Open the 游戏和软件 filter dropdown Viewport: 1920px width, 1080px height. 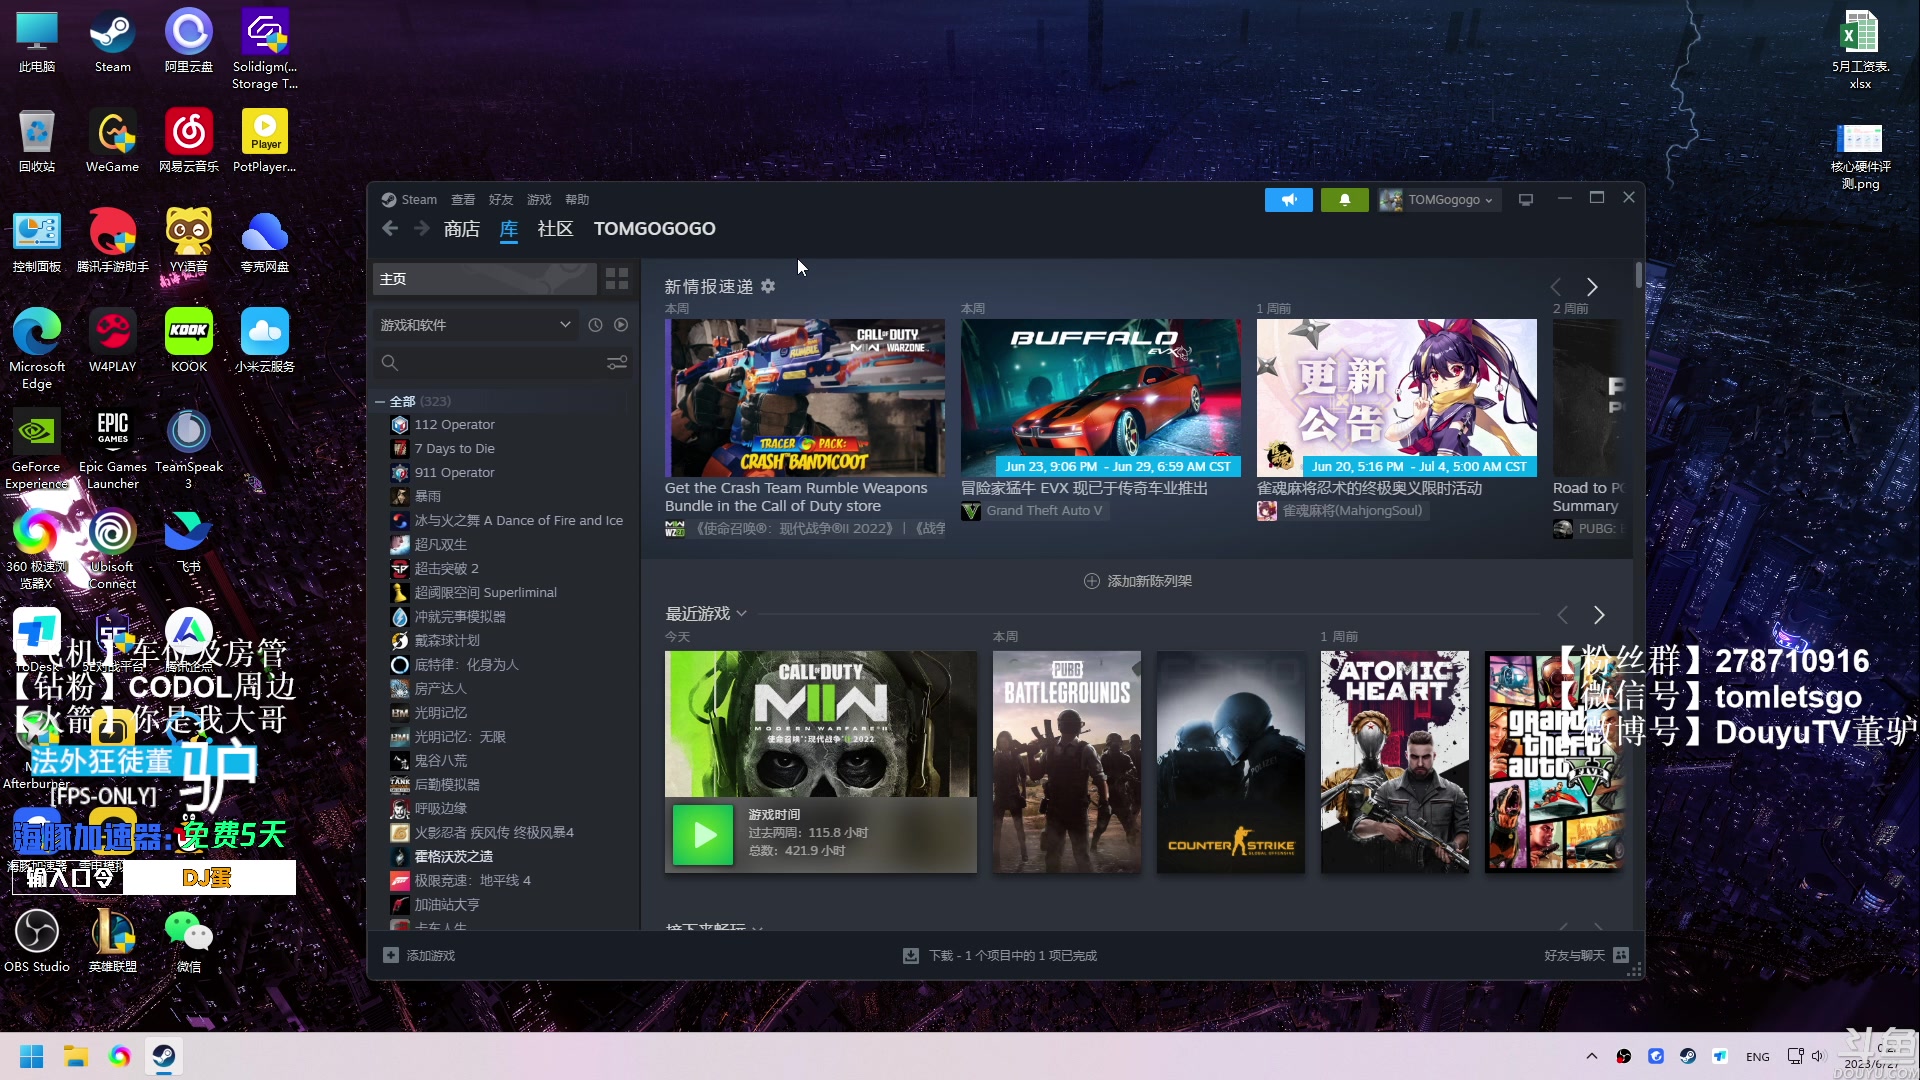click(475, 325)
